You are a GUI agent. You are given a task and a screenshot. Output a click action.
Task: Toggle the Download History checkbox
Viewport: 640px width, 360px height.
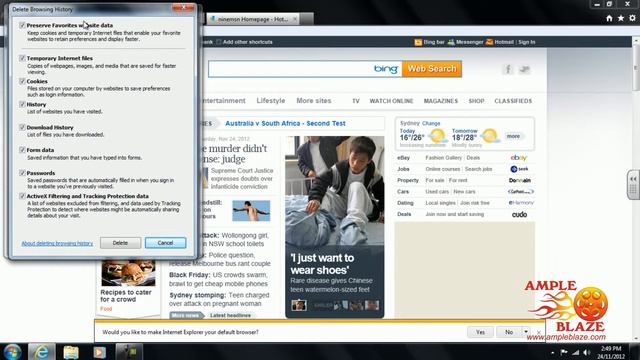point(22,127)
